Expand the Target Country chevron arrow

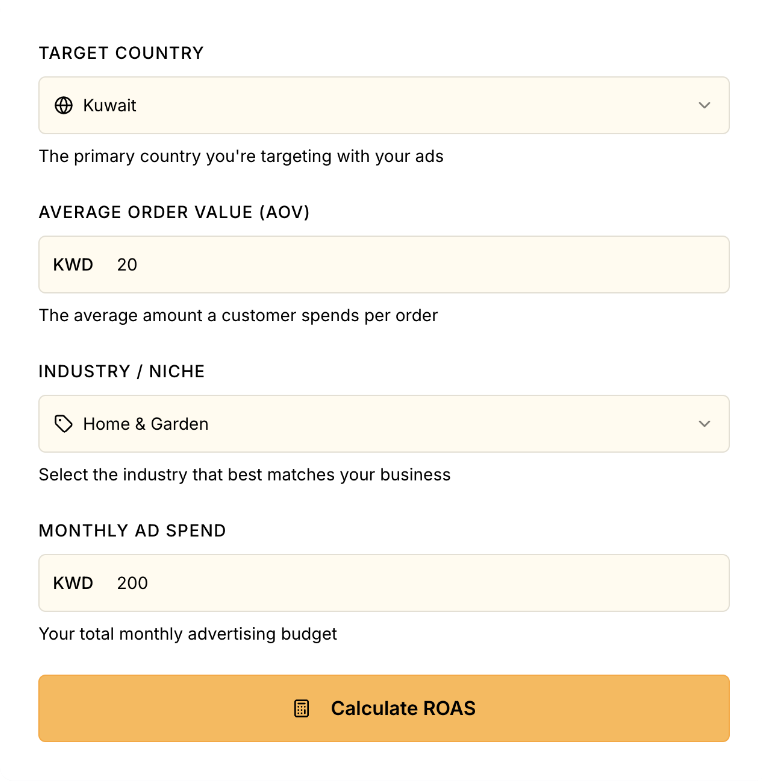[704, 105]
